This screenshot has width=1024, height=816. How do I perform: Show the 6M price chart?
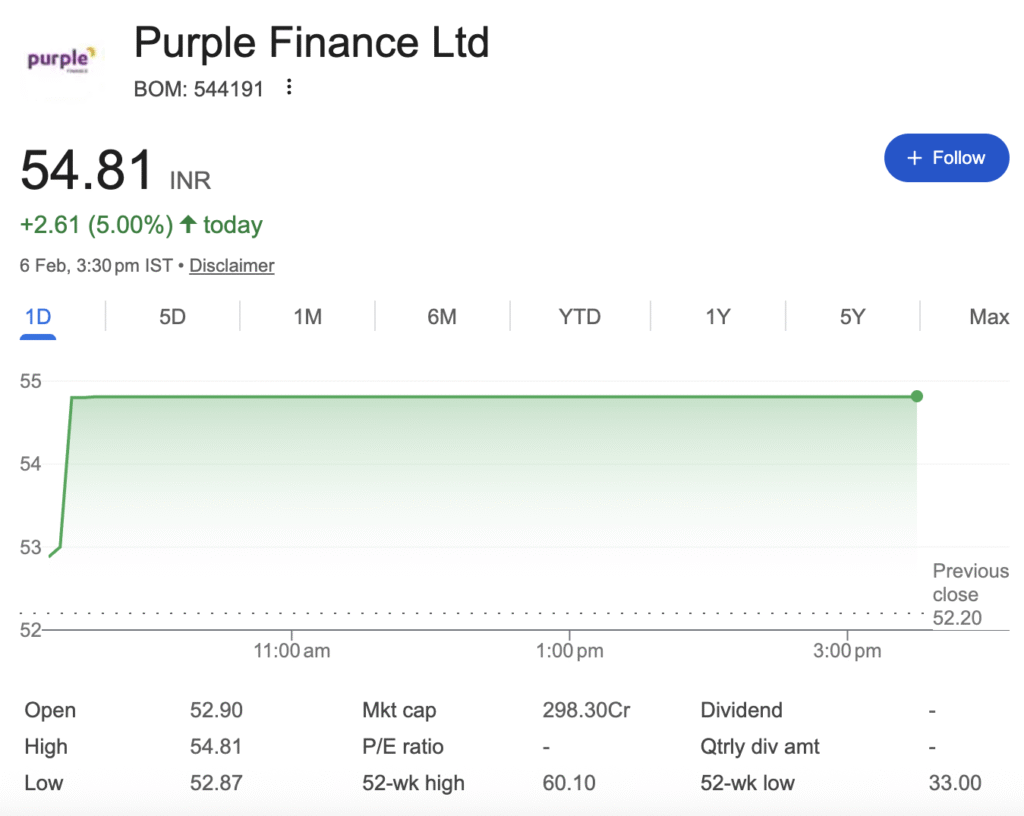tap(442, 317)
